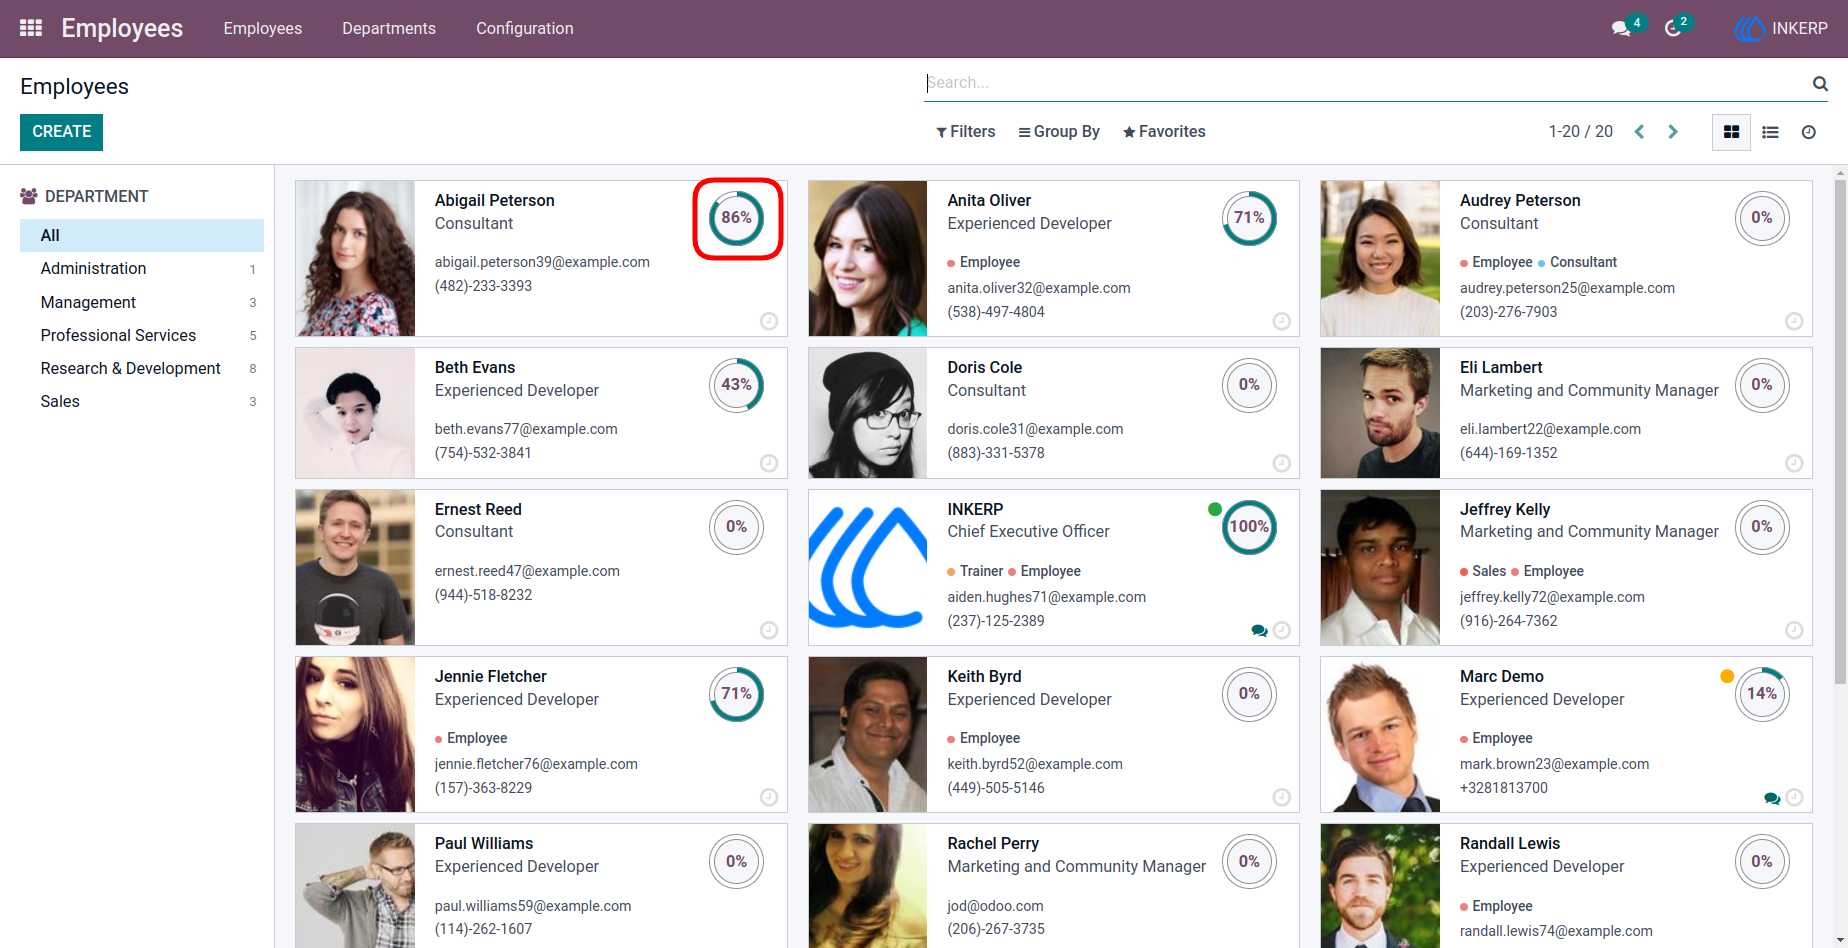The width and height of the screenshot is (1848, 948).
Task: Open the apps grid menu icon
Action: [31, 28]
